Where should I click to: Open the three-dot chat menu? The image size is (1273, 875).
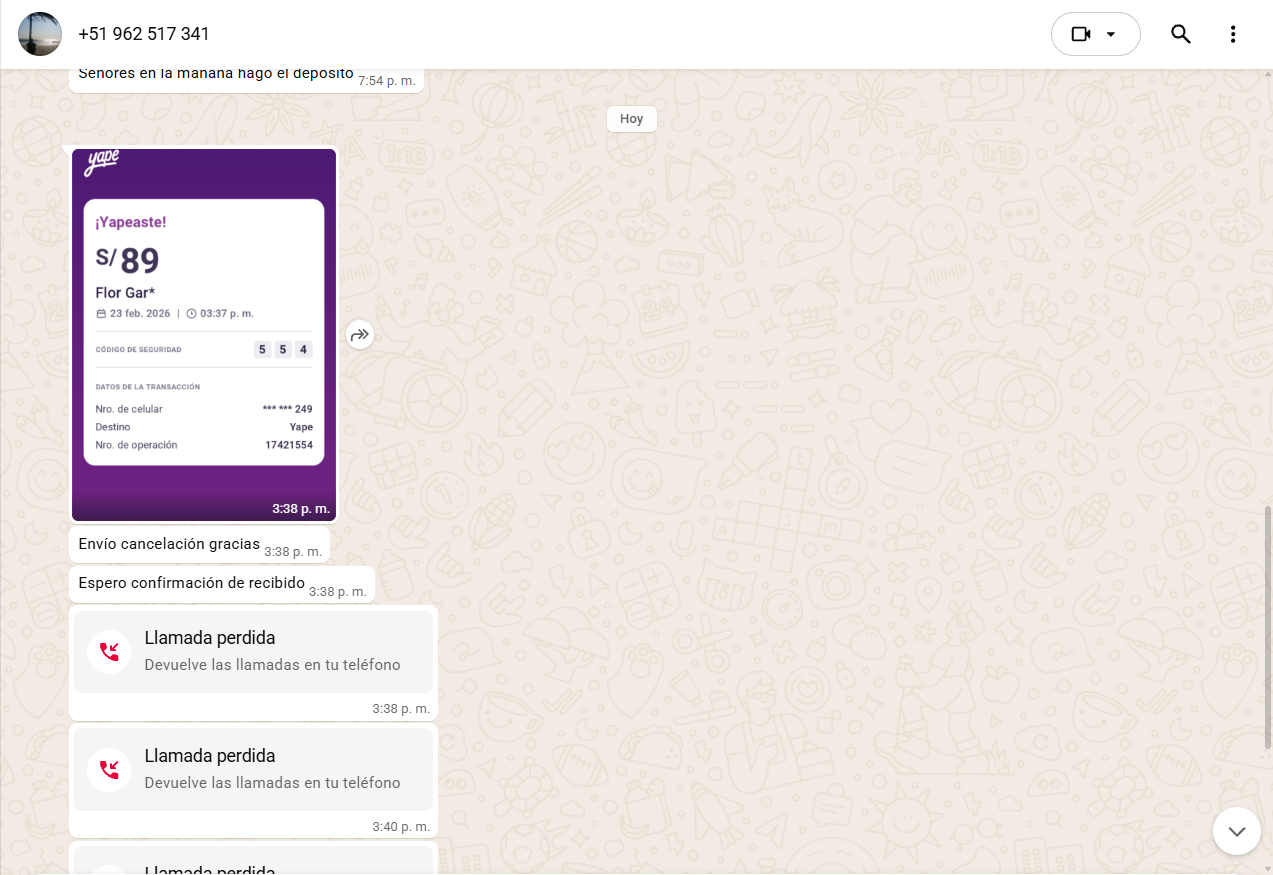tap(1233, 34)
